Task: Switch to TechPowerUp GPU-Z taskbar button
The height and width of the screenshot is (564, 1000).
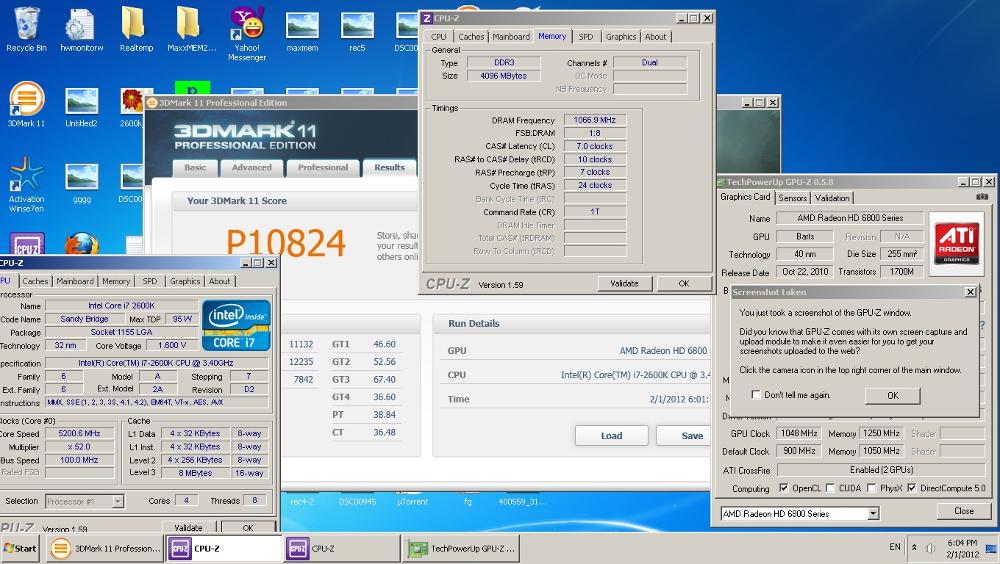Action: click(x=462, y=548)
